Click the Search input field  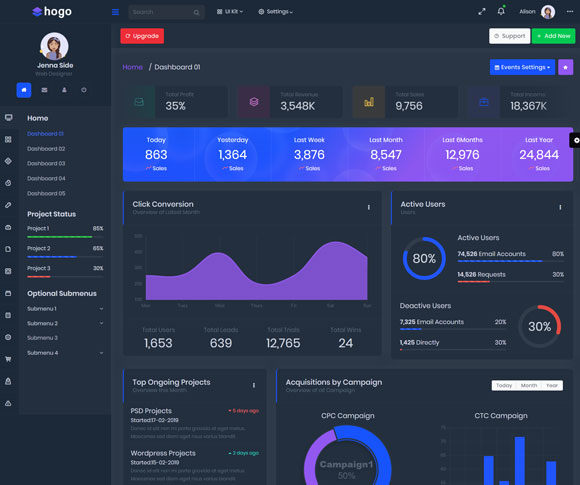(166, 12)
